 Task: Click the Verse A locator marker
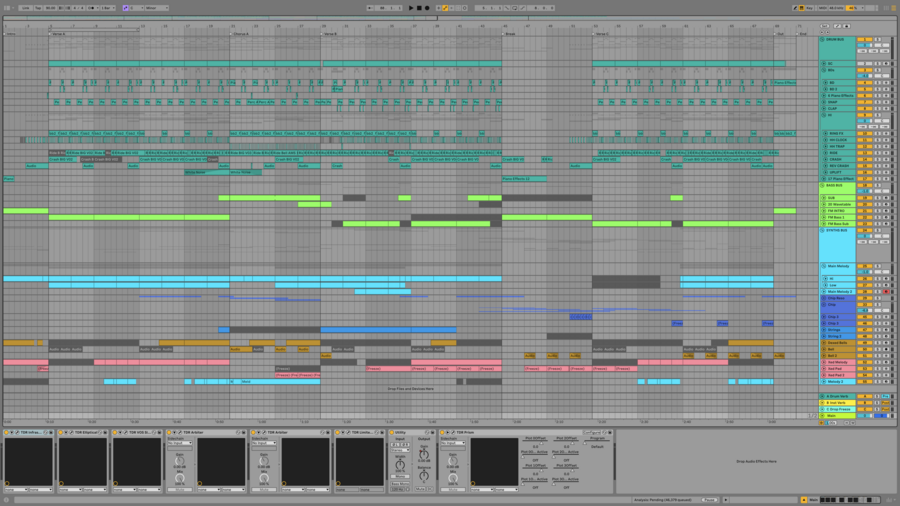coord(58,33)
